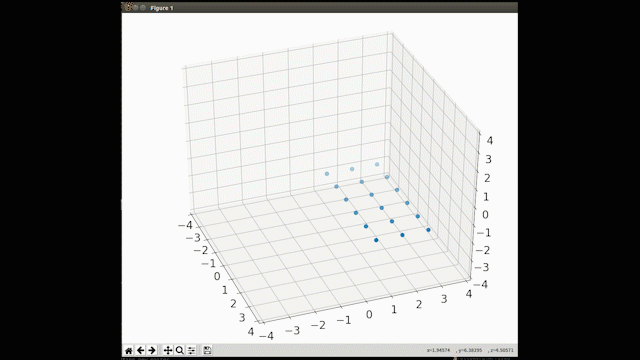Click the faint top-right scatter point
Viewport: 640px width, 360px height.
pos(377,164)
